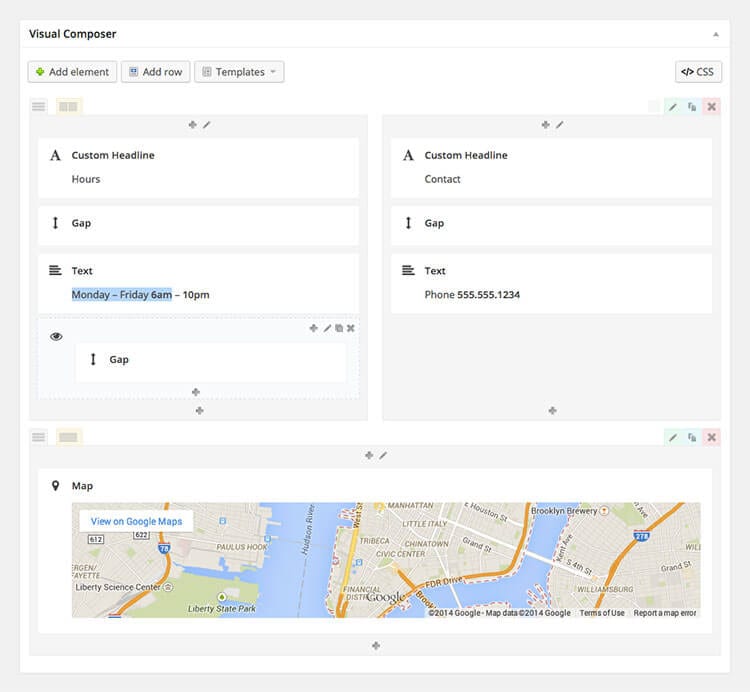Clone the first row

point(692,106)
